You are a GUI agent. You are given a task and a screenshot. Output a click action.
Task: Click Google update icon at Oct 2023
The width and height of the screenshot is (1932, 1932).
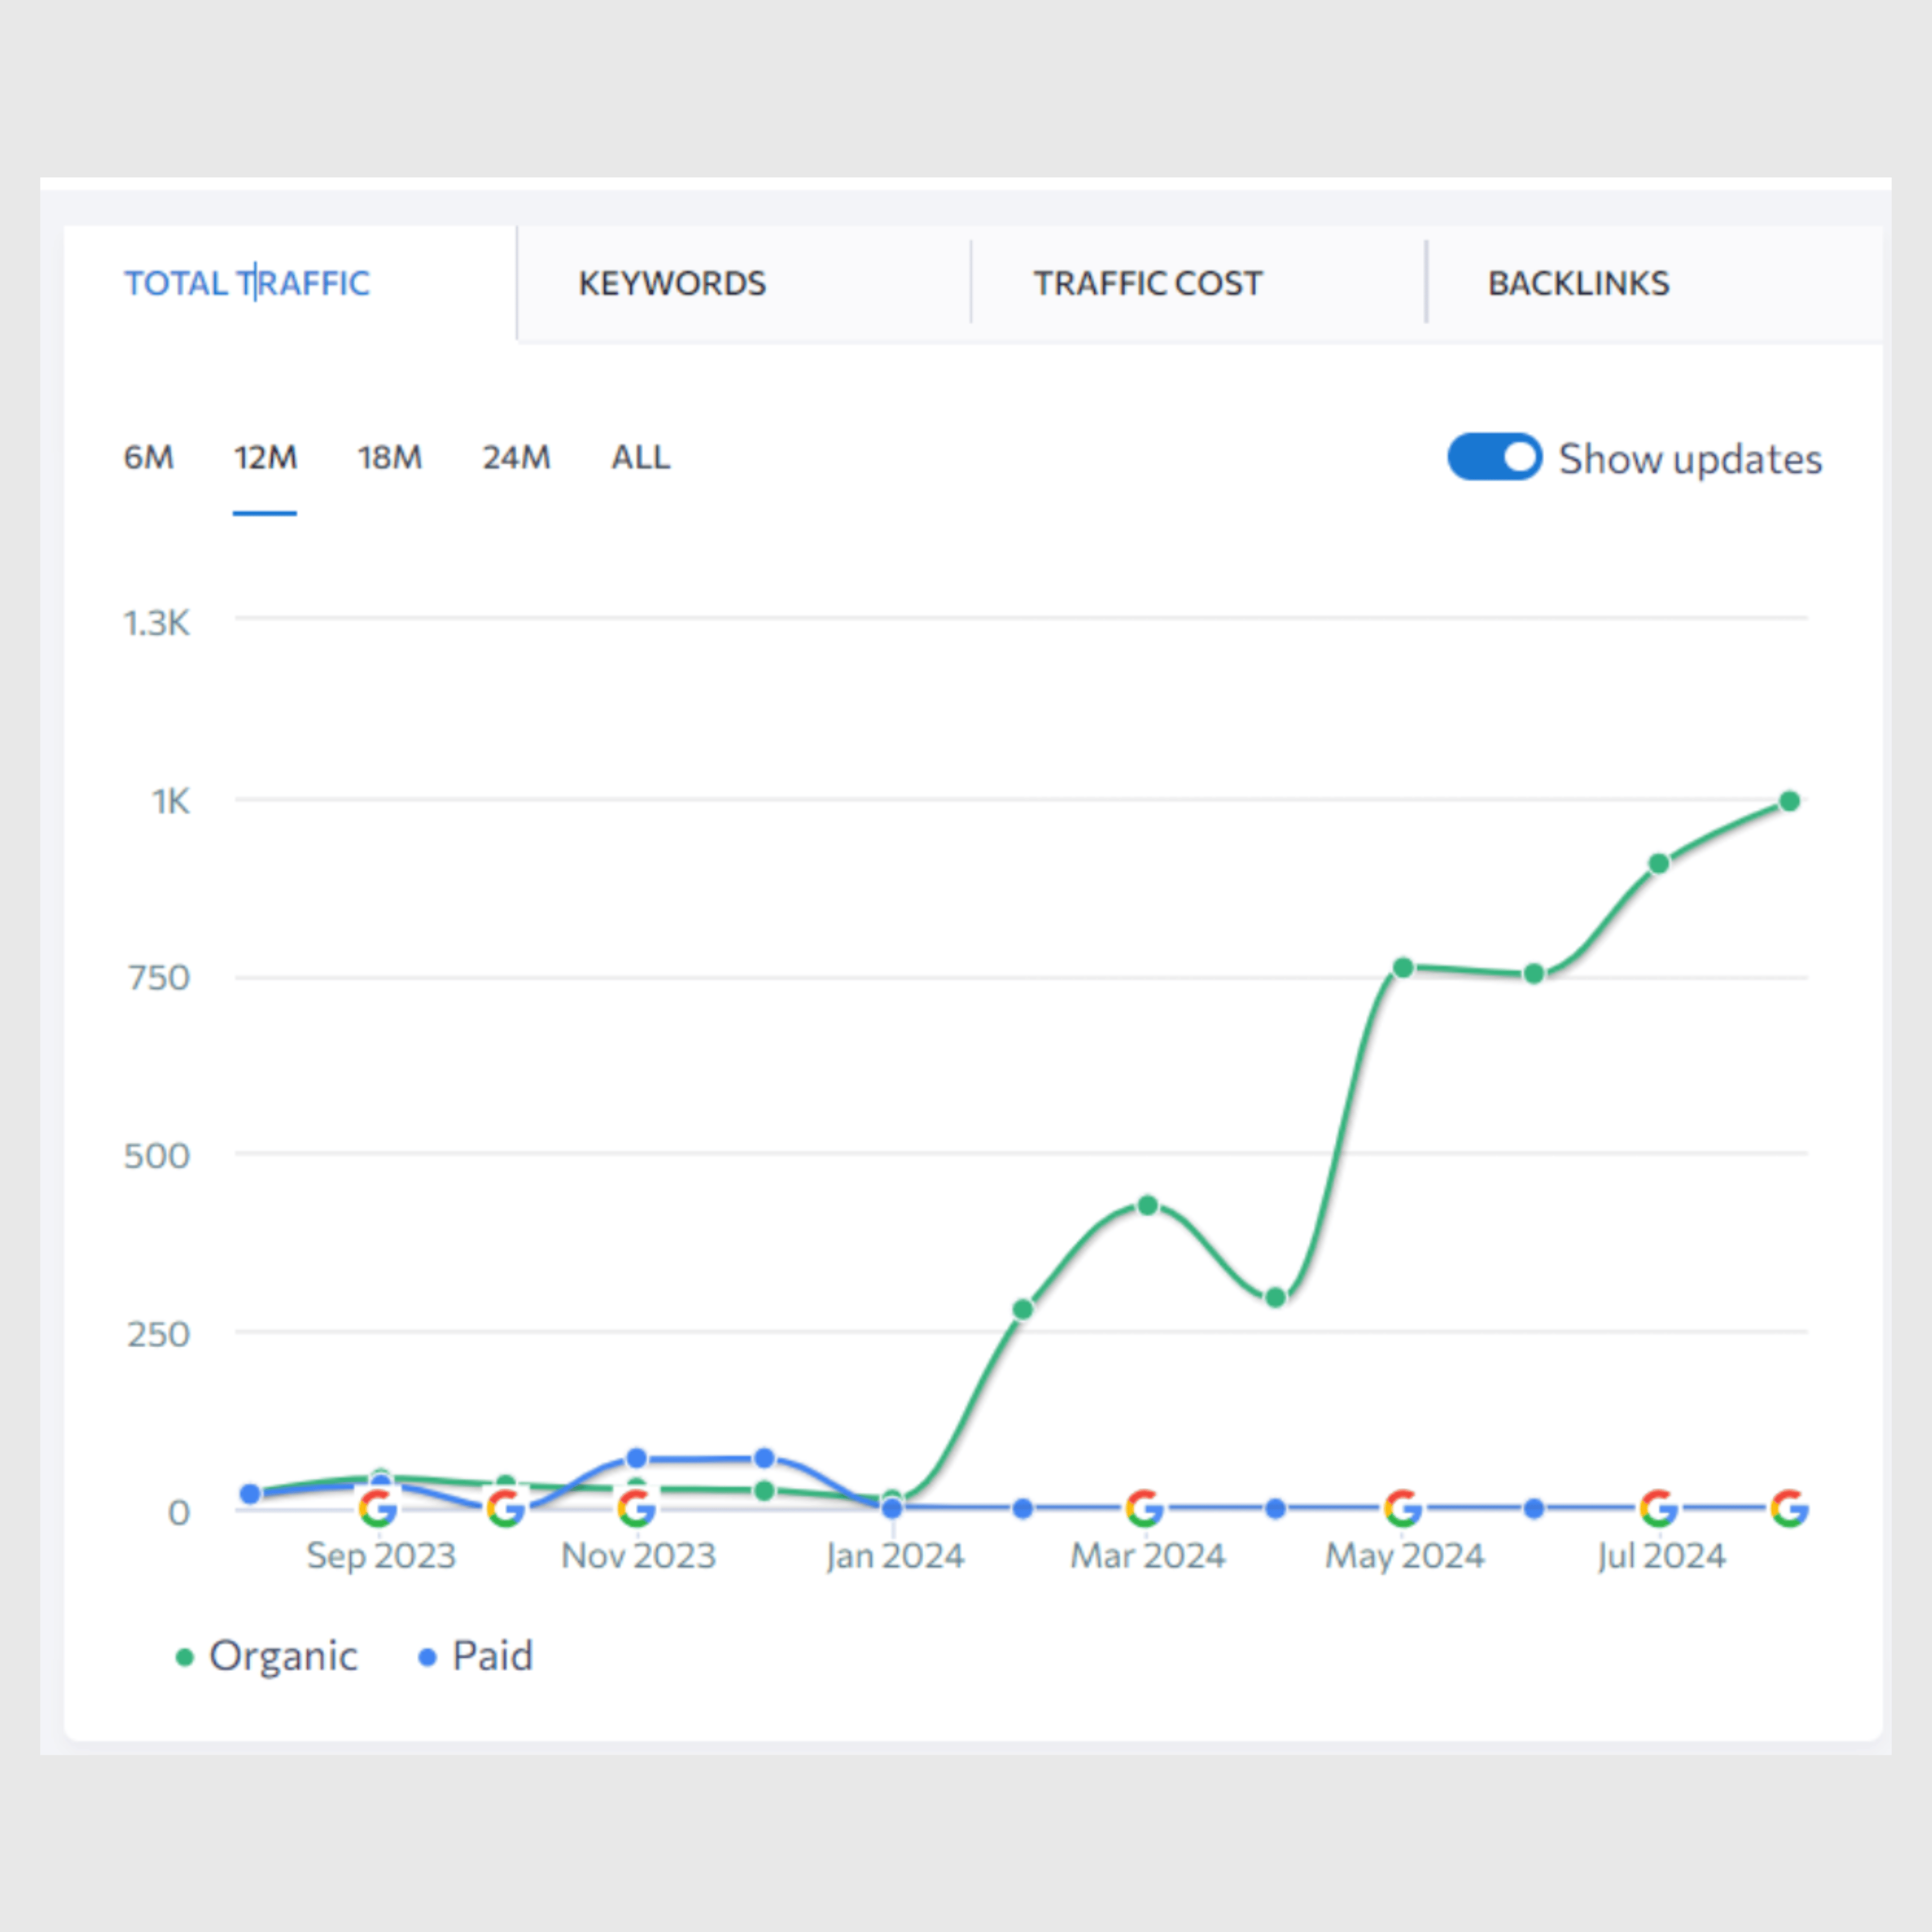(506, 1508)
